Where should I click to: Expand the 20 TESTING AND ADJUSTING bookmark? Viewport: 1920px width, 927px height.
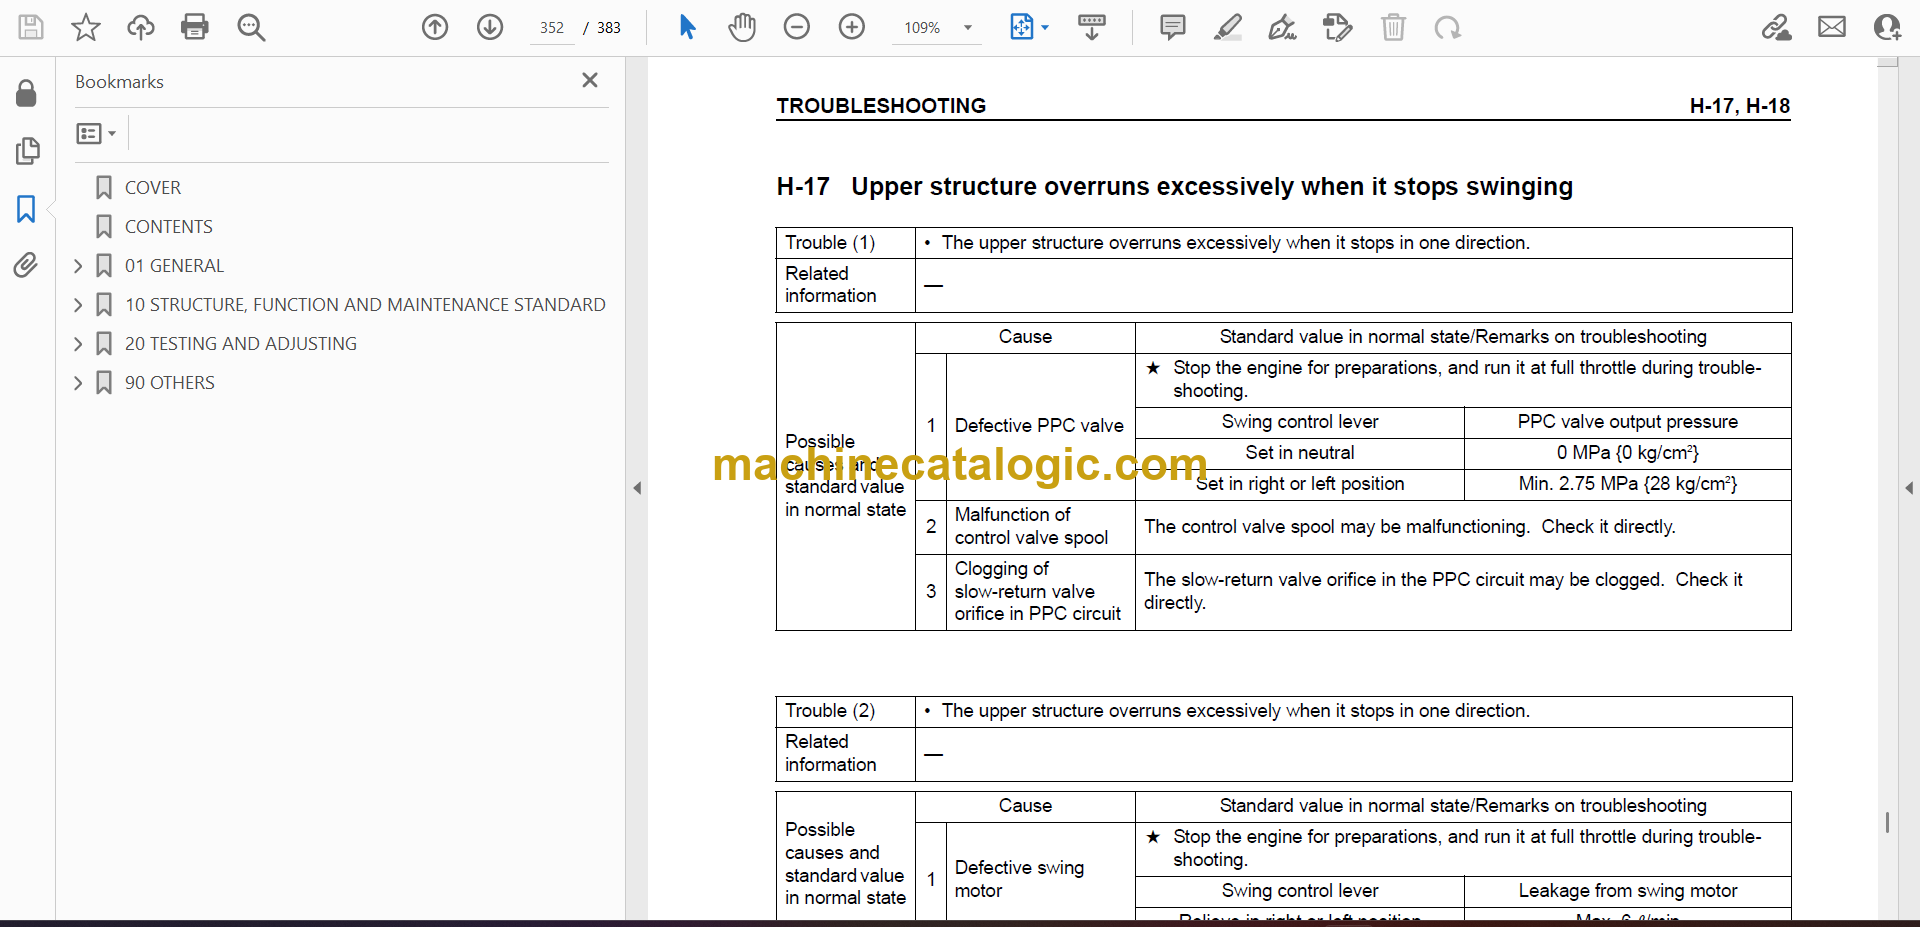78,344
